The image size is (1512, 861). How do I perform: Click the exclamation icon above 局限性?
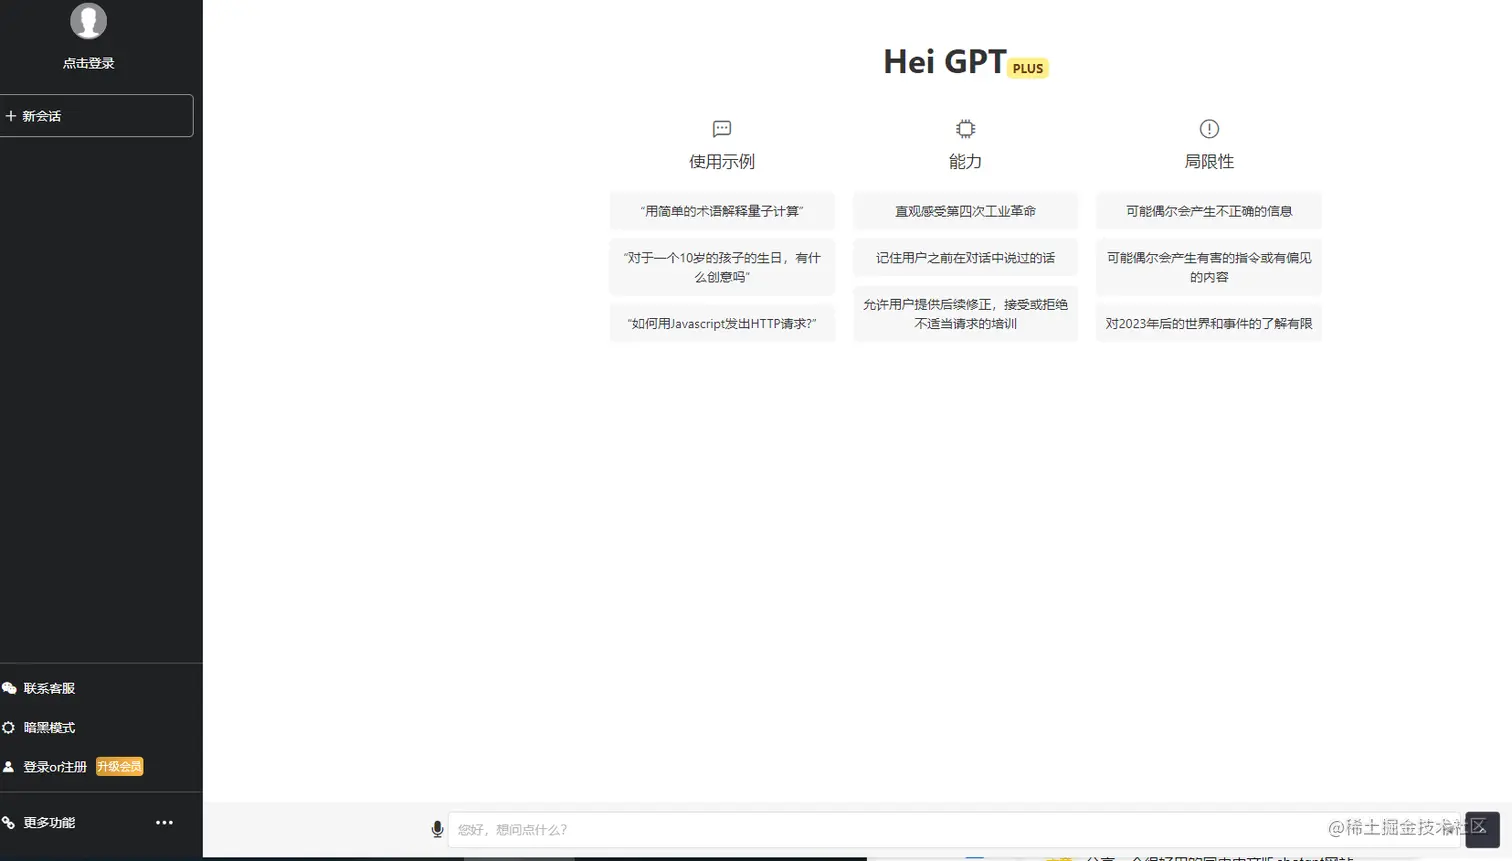coord(1209,129)
